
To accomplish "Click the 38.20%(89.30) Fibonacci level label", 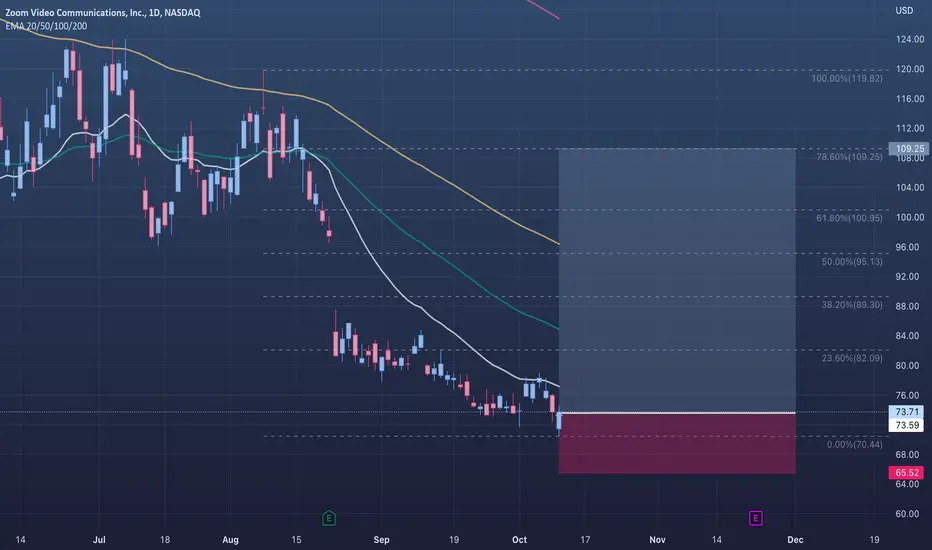I will coord(852,304).
